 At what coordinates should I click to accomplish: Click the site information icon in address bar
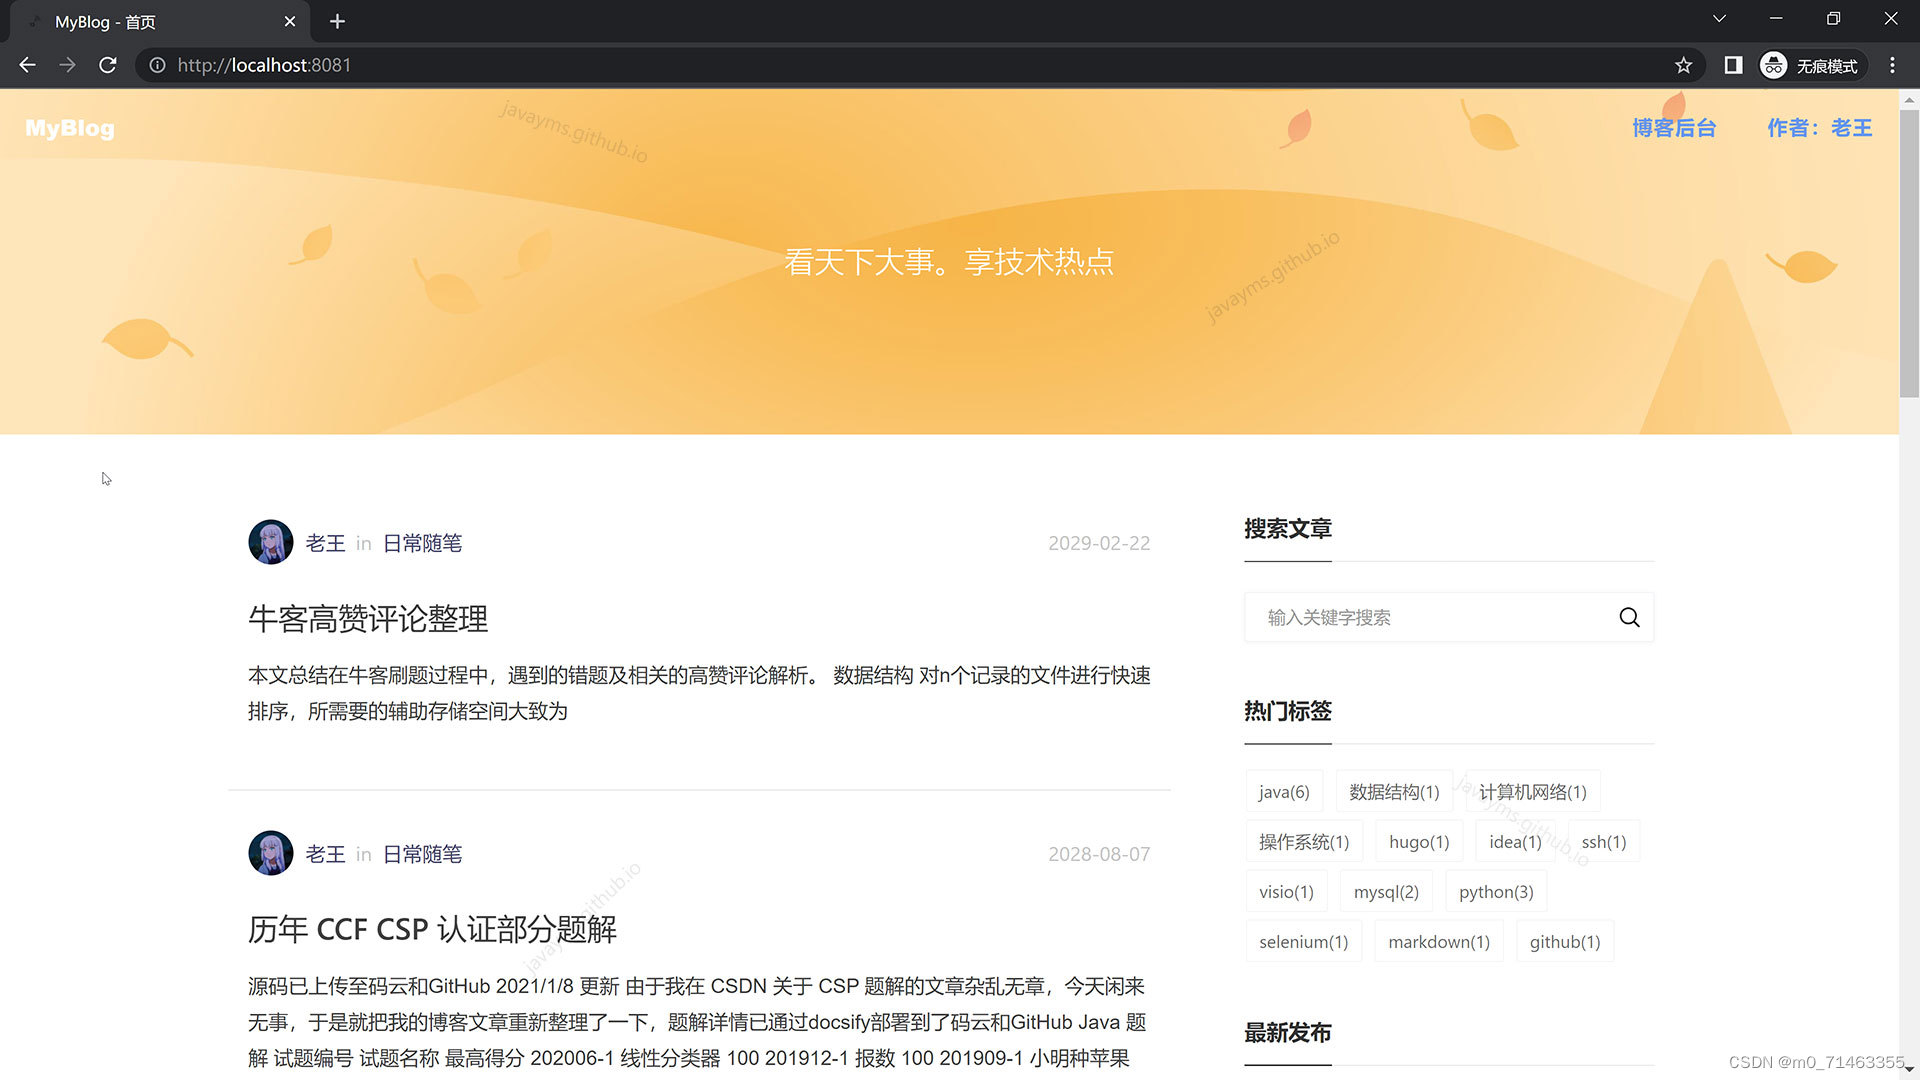[x=157, y=65]
